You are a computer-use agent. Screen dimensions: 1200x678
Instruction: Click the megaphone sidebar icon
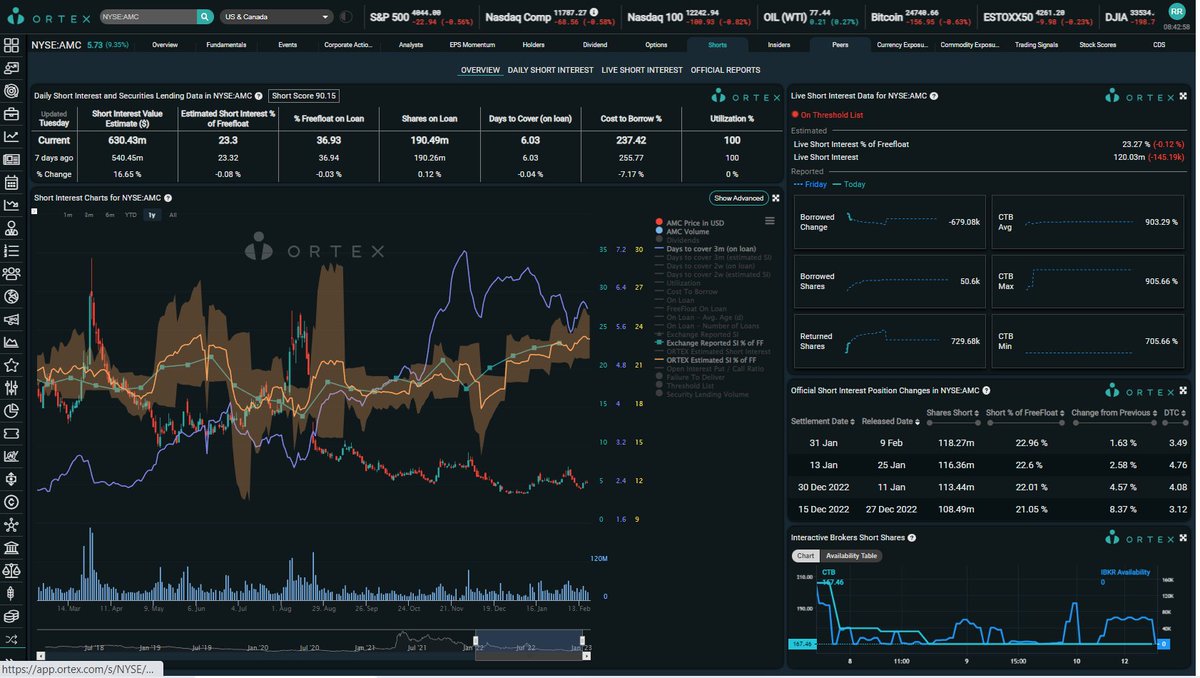pos(11,319)
